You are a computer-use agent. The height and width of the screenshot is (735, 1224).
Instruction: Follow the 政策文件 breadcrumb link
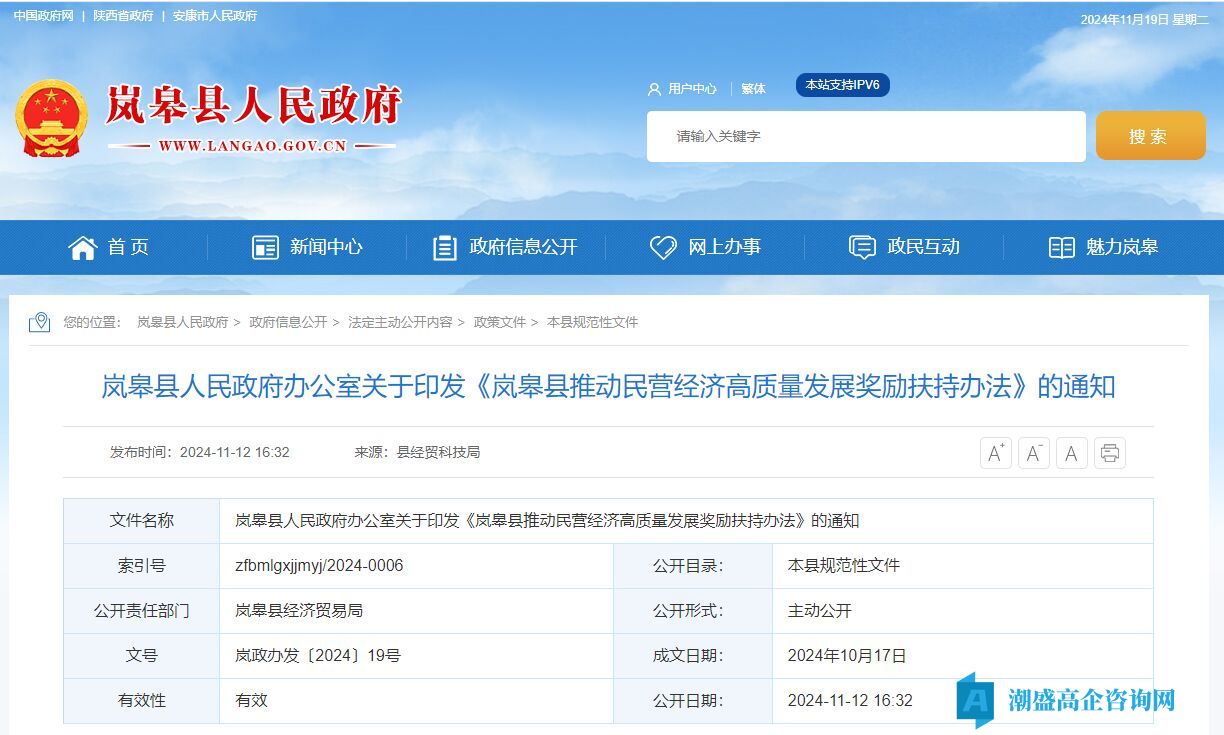pyautogui.click(x=499, y=322)
